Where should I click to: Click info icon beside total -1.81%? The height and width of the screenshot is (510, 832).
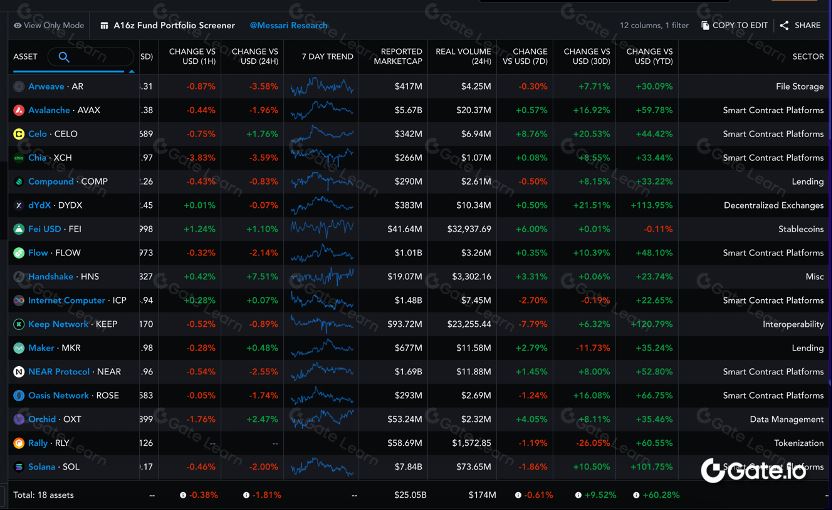[x=246, y=495]
